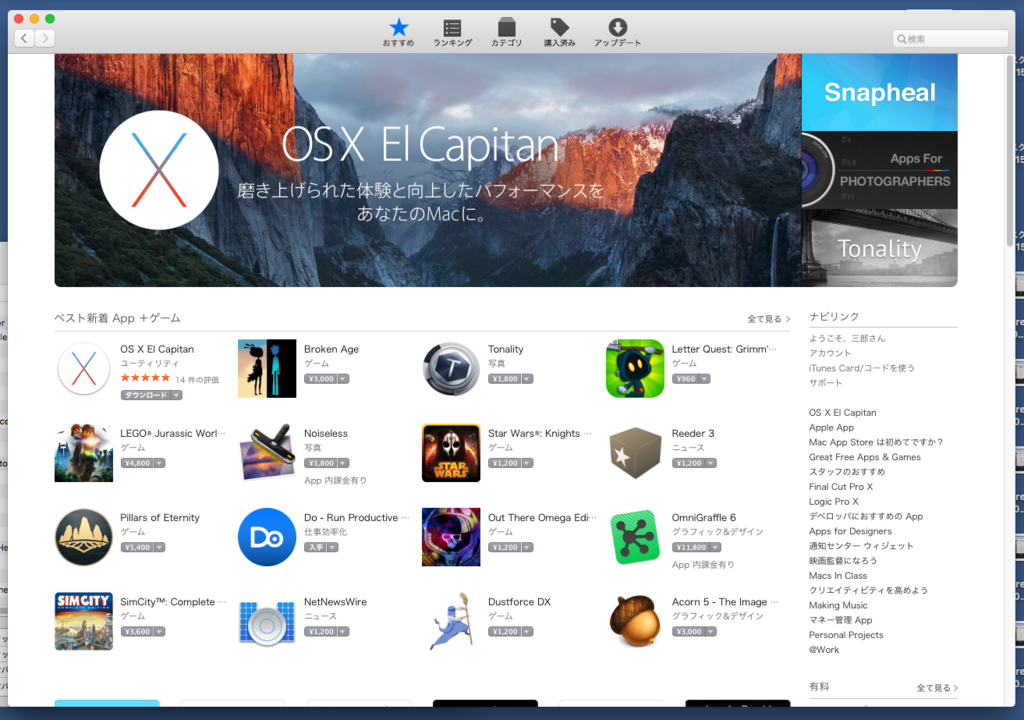Expand price dropdown arrow for NetNewsWire

pos(343,632)
